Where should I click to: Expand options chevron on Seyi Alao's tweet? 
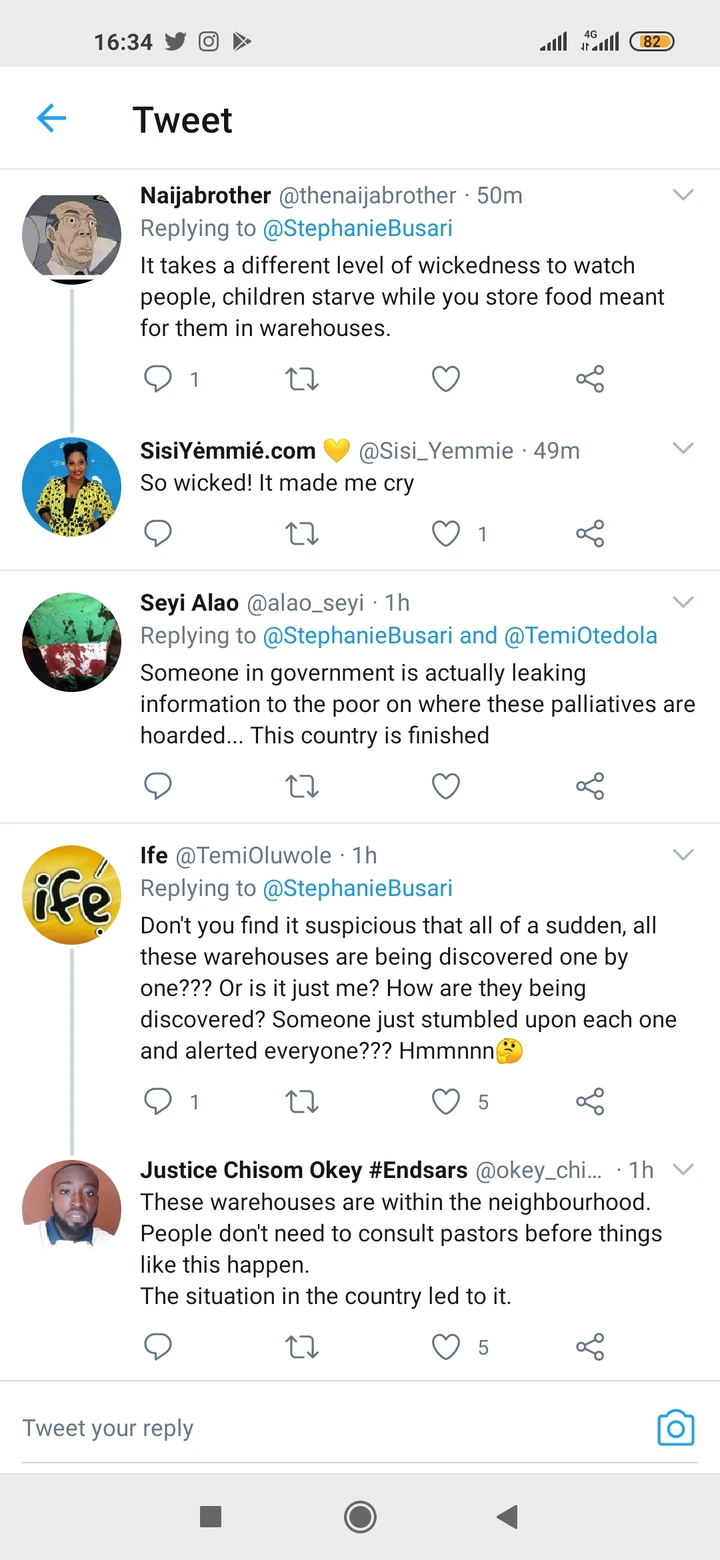tap(683, 602)
